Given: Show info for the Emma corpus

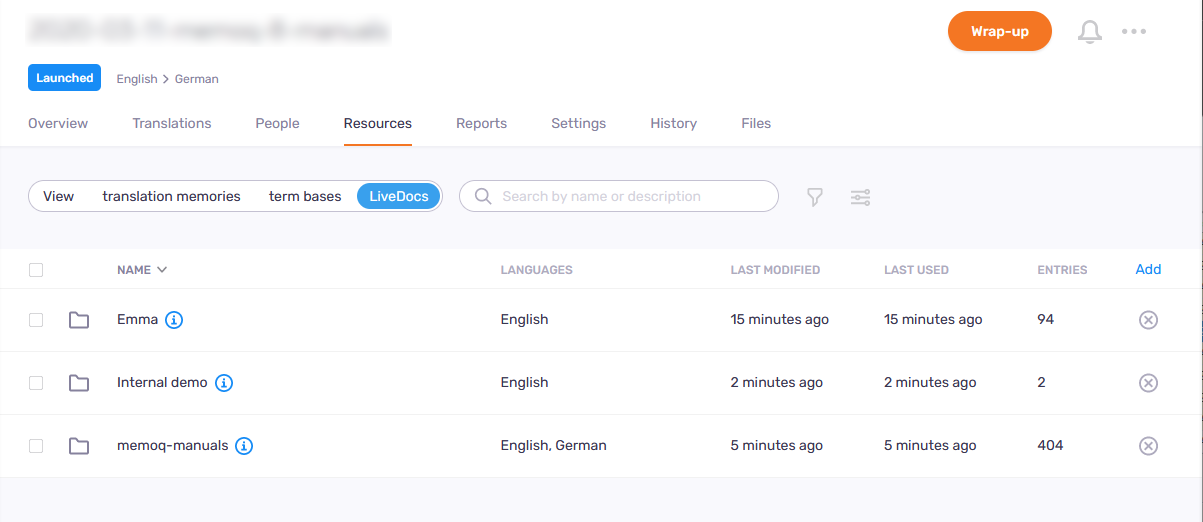Looking at the screenshot, I should pos(174,320).
